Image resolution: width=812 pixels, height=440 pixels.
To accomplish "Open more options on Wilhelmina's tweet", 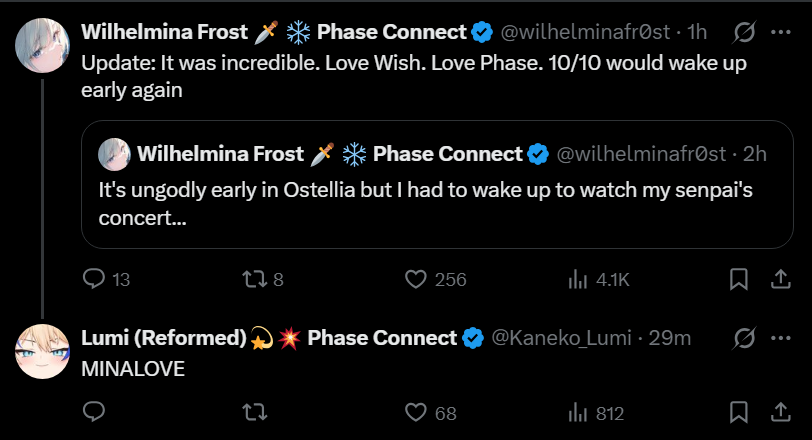I will tap(781, 33).
